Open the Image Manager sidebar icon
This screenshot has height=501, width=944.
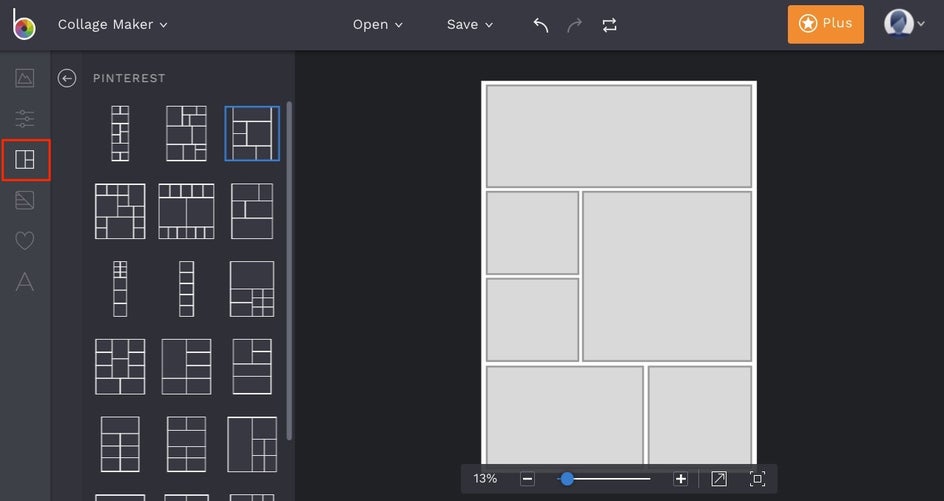pyautogui.click(x=25, y=78)
